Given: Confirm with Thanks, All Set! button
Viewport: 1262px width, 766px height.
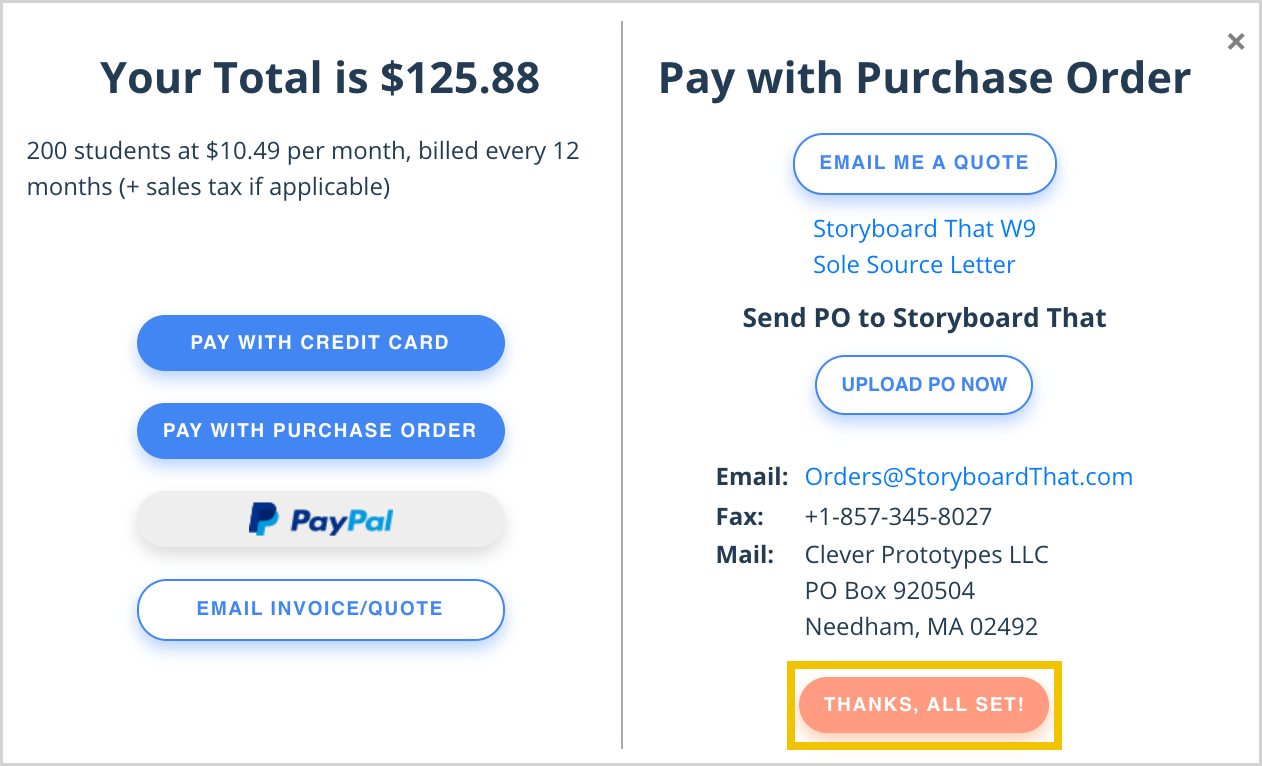Looking at the screenshot, I should tap(924, 705).
